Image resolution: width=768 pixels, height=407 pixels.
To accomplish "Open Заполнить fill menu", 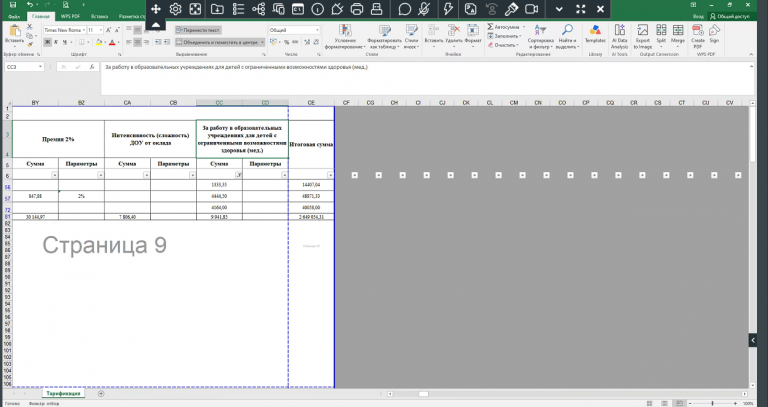I will click(x=504, y=36).
